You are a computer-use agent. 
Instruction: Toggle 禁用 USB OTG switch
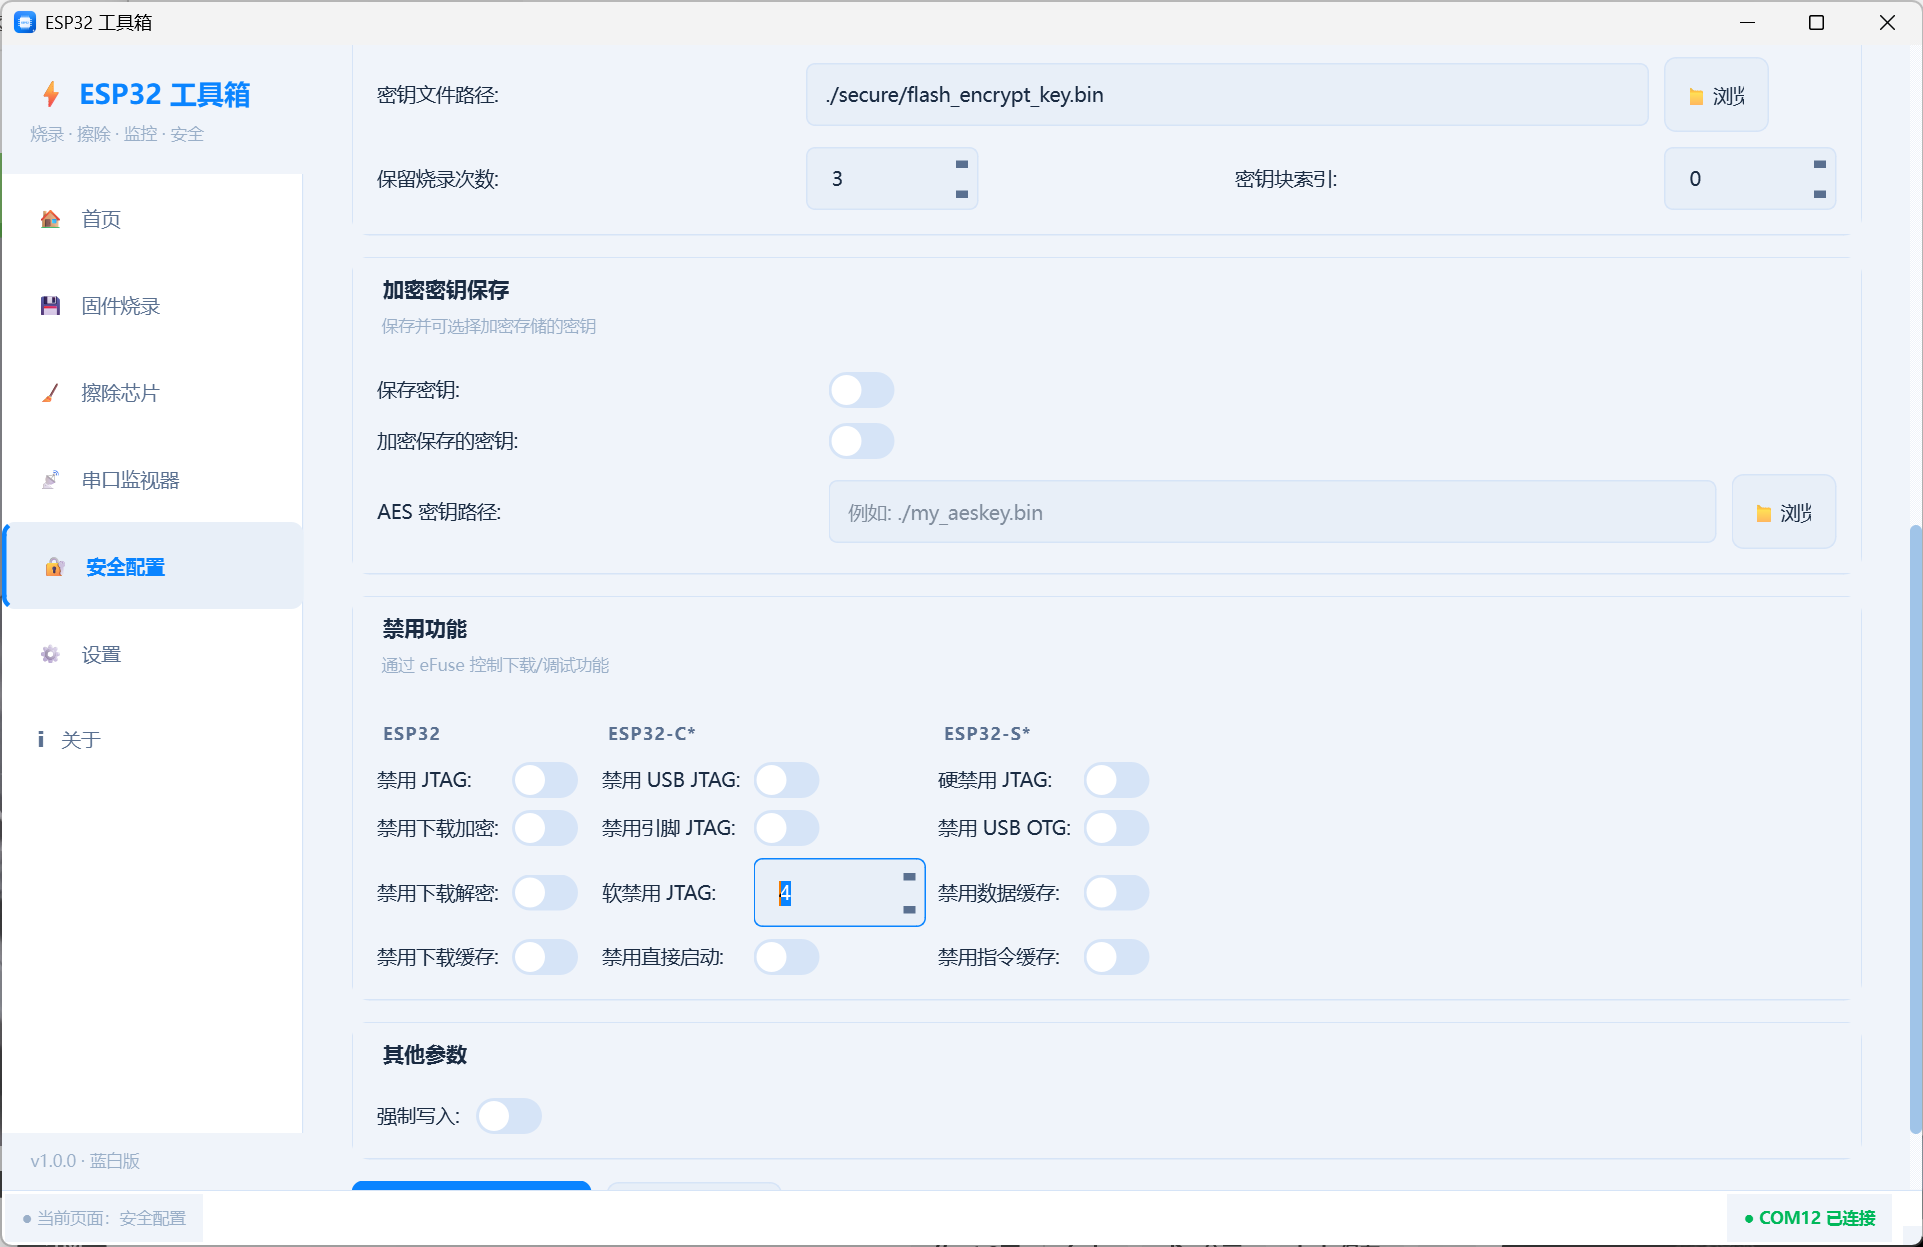point(1116,828)
